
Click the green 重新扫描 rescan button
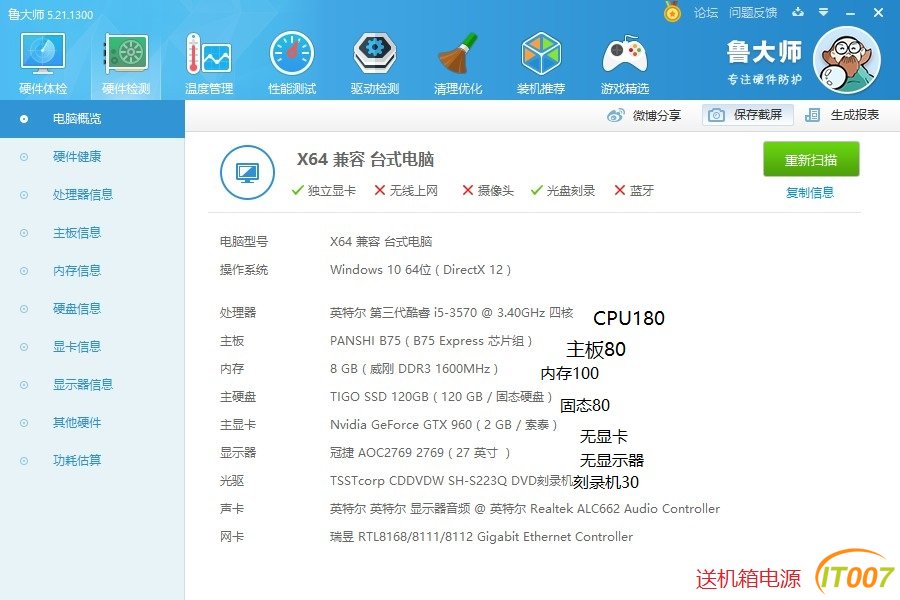811,159
